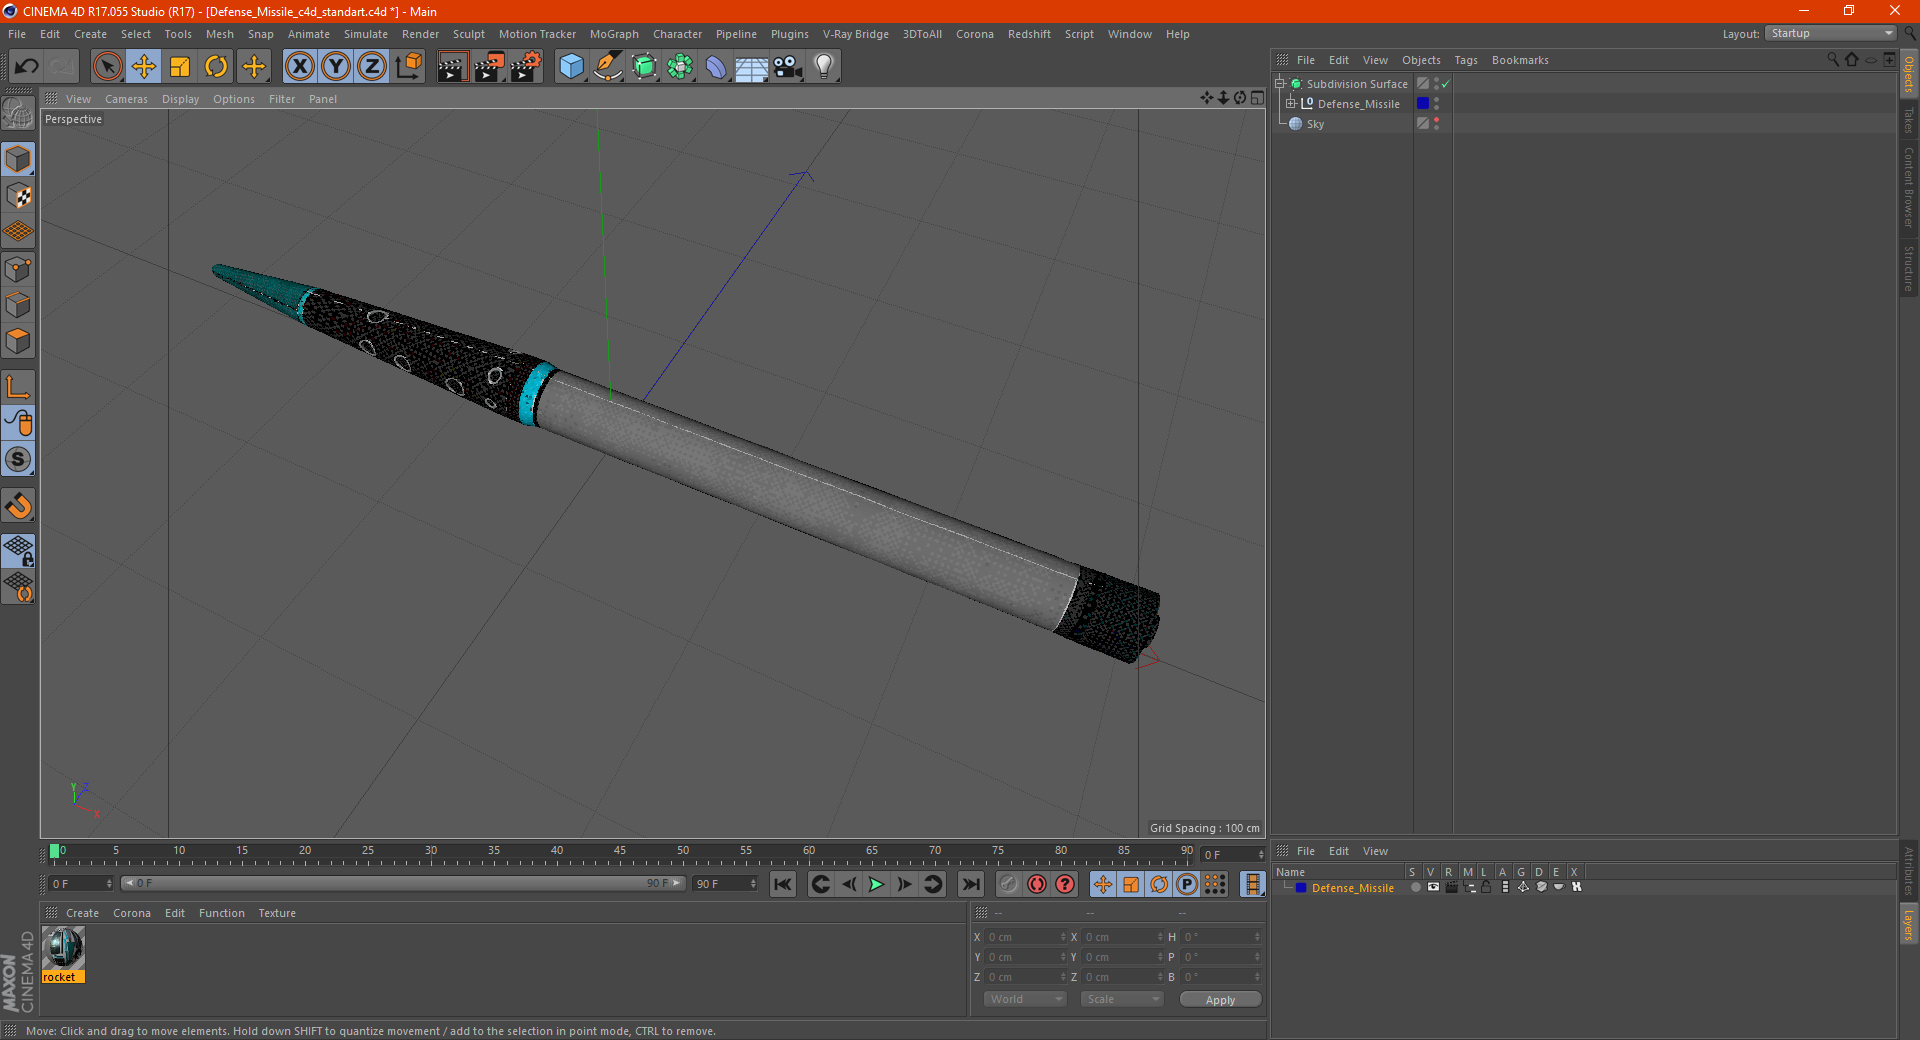Add a Cube primitive object
Screen dimensions: 1920x1040
coord(571,67)
